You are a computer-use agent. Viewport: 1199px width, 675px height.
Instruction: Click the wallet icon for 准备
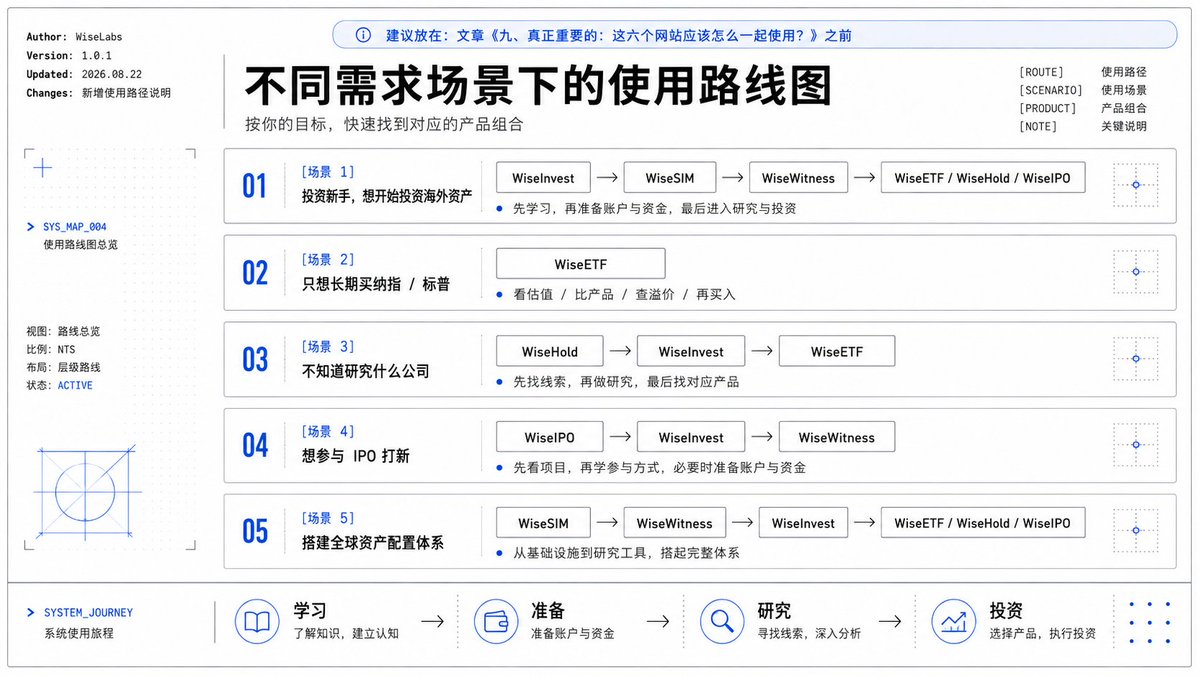coord(496,621)
